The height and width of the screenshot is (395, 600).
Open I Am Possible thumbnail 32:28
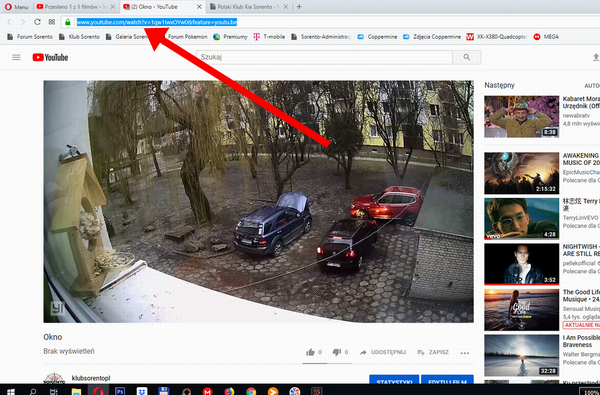[x=522, y=356]
